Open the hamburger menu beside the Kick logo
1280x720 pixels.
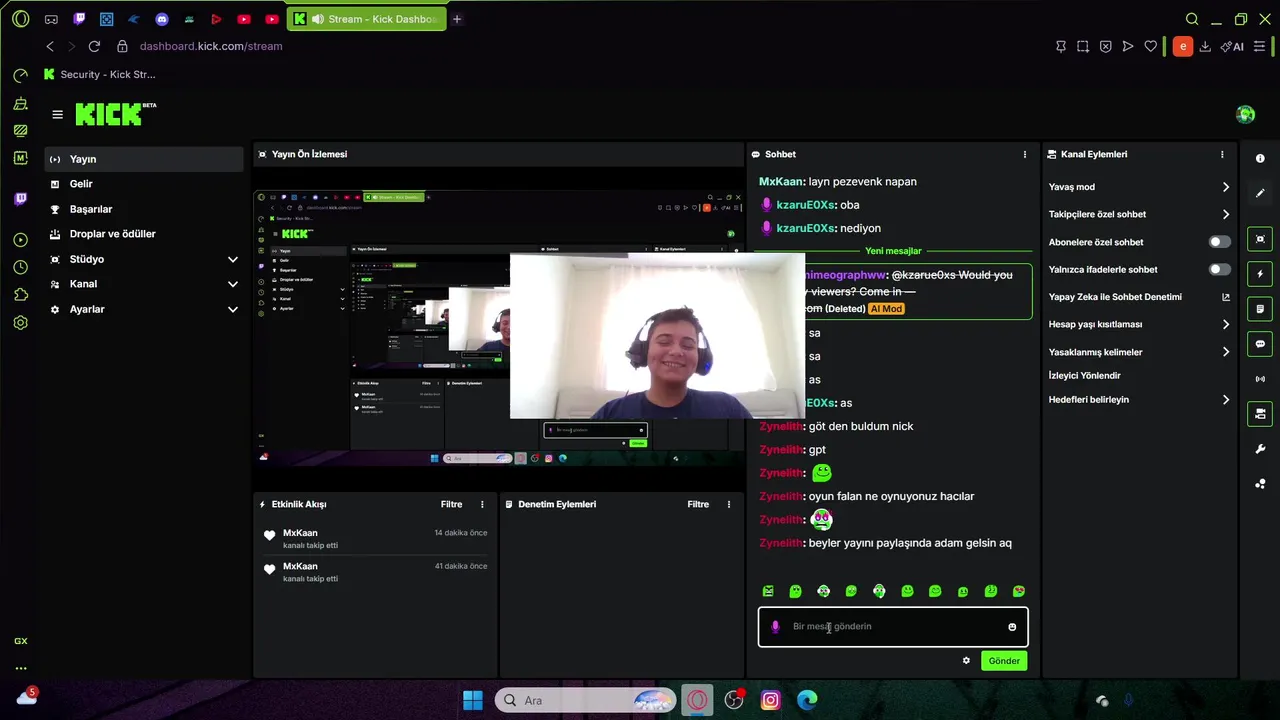[x=57, y=115]
